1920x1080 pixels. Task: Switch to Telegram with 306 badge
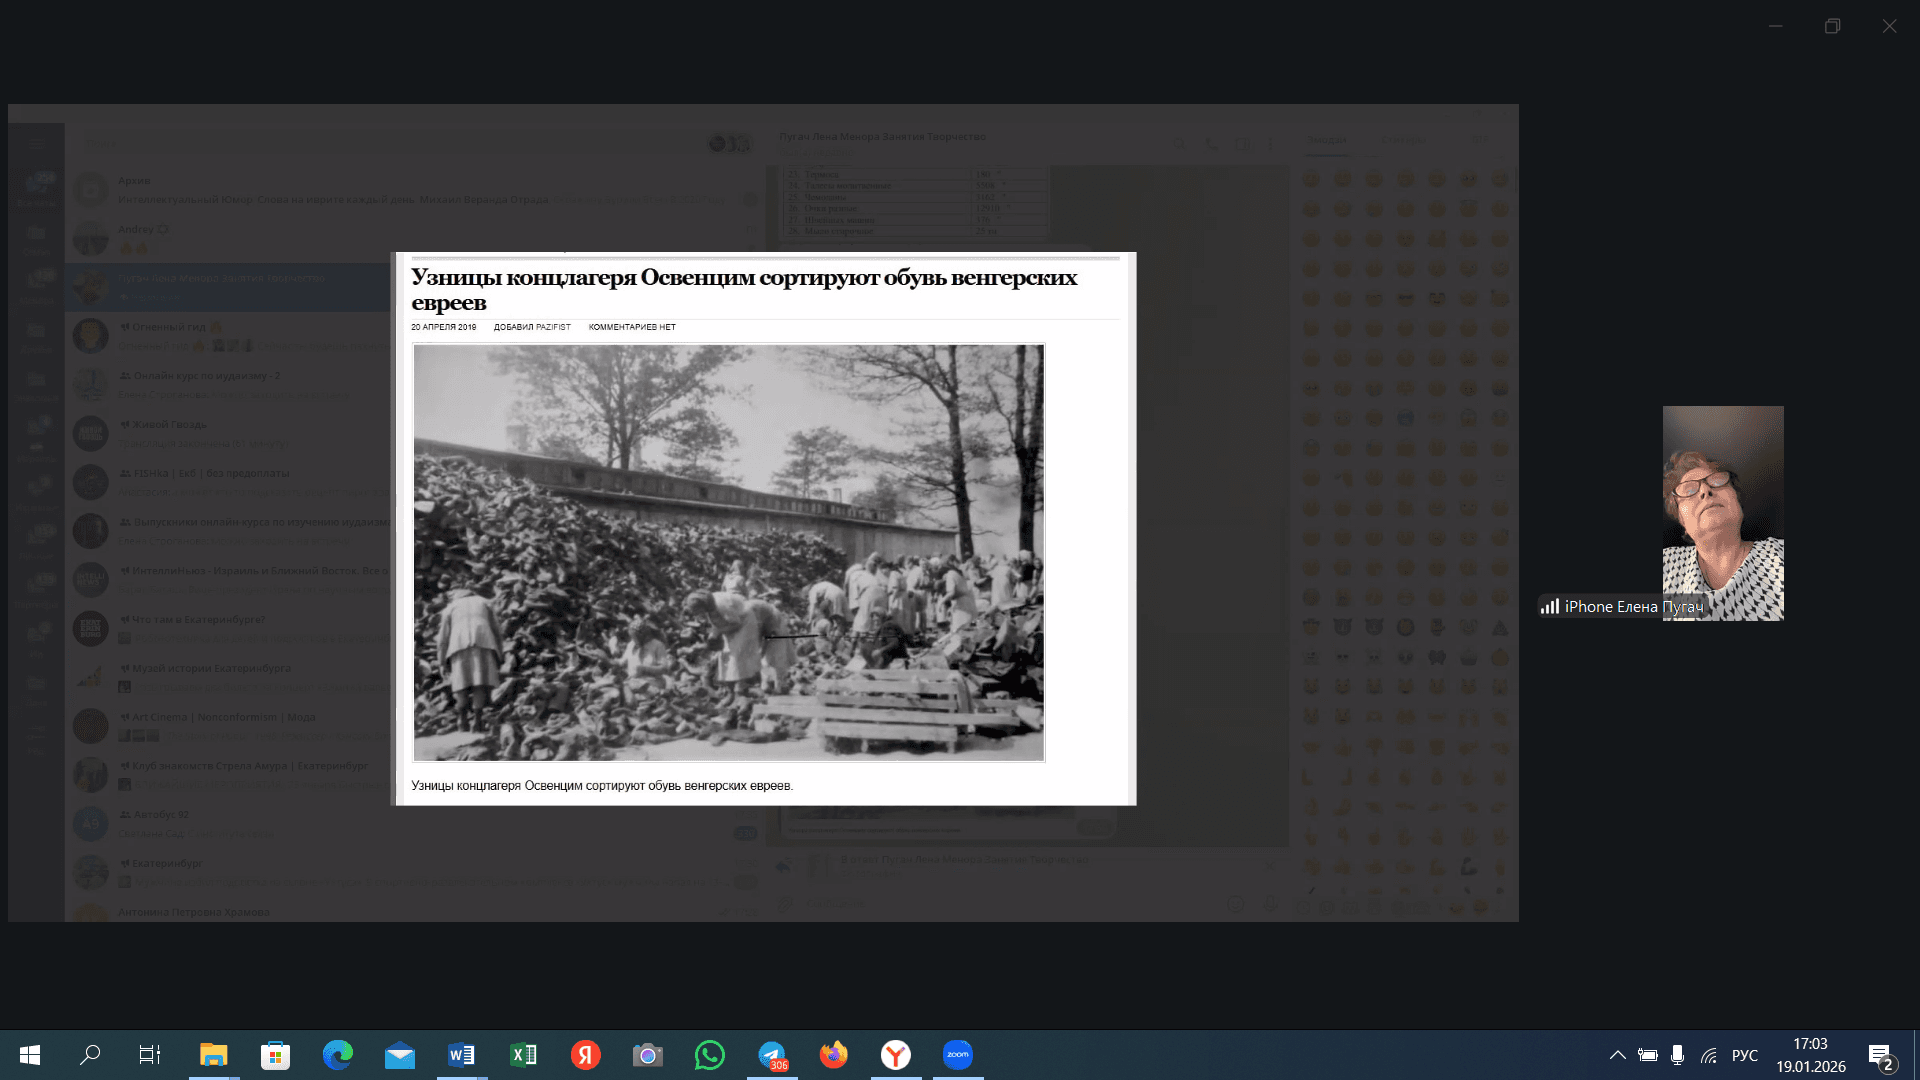(771, 1055)
